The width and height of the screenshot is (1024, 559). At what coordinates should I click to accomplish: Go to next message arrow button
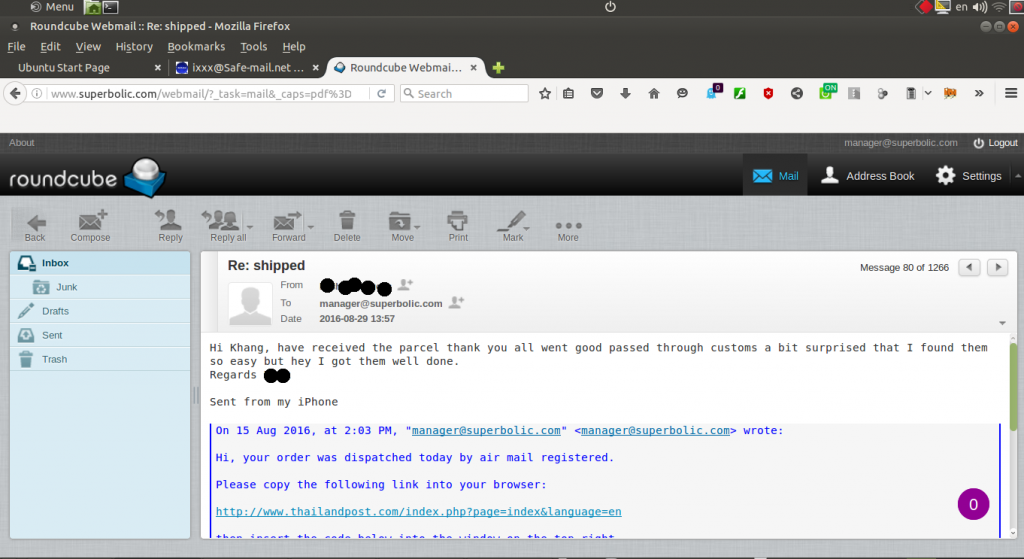pos(997,267)
